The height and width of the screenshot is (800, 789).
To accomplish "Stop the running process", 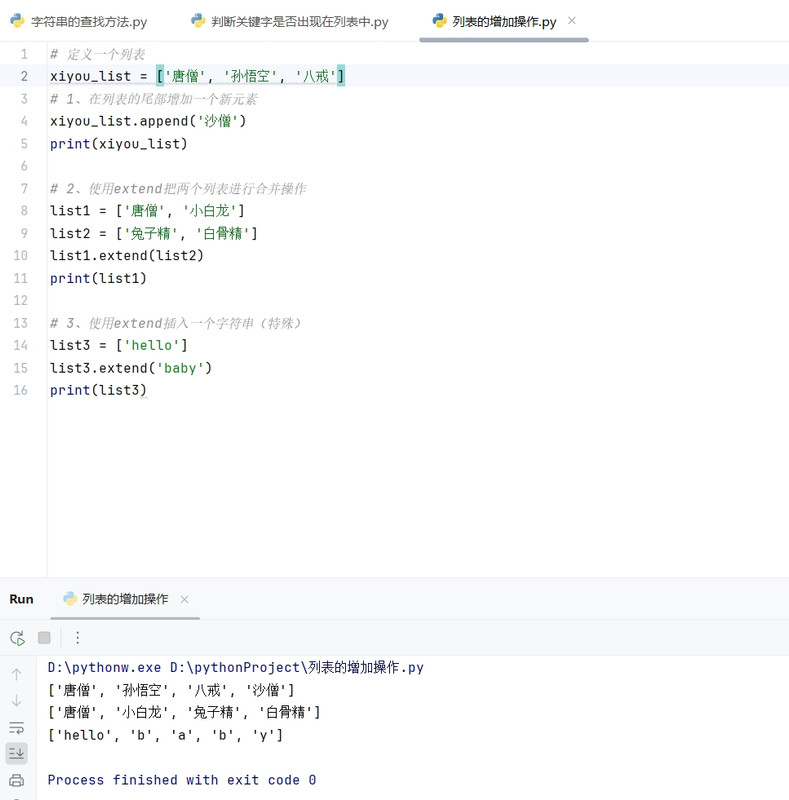I will [44, 638].
